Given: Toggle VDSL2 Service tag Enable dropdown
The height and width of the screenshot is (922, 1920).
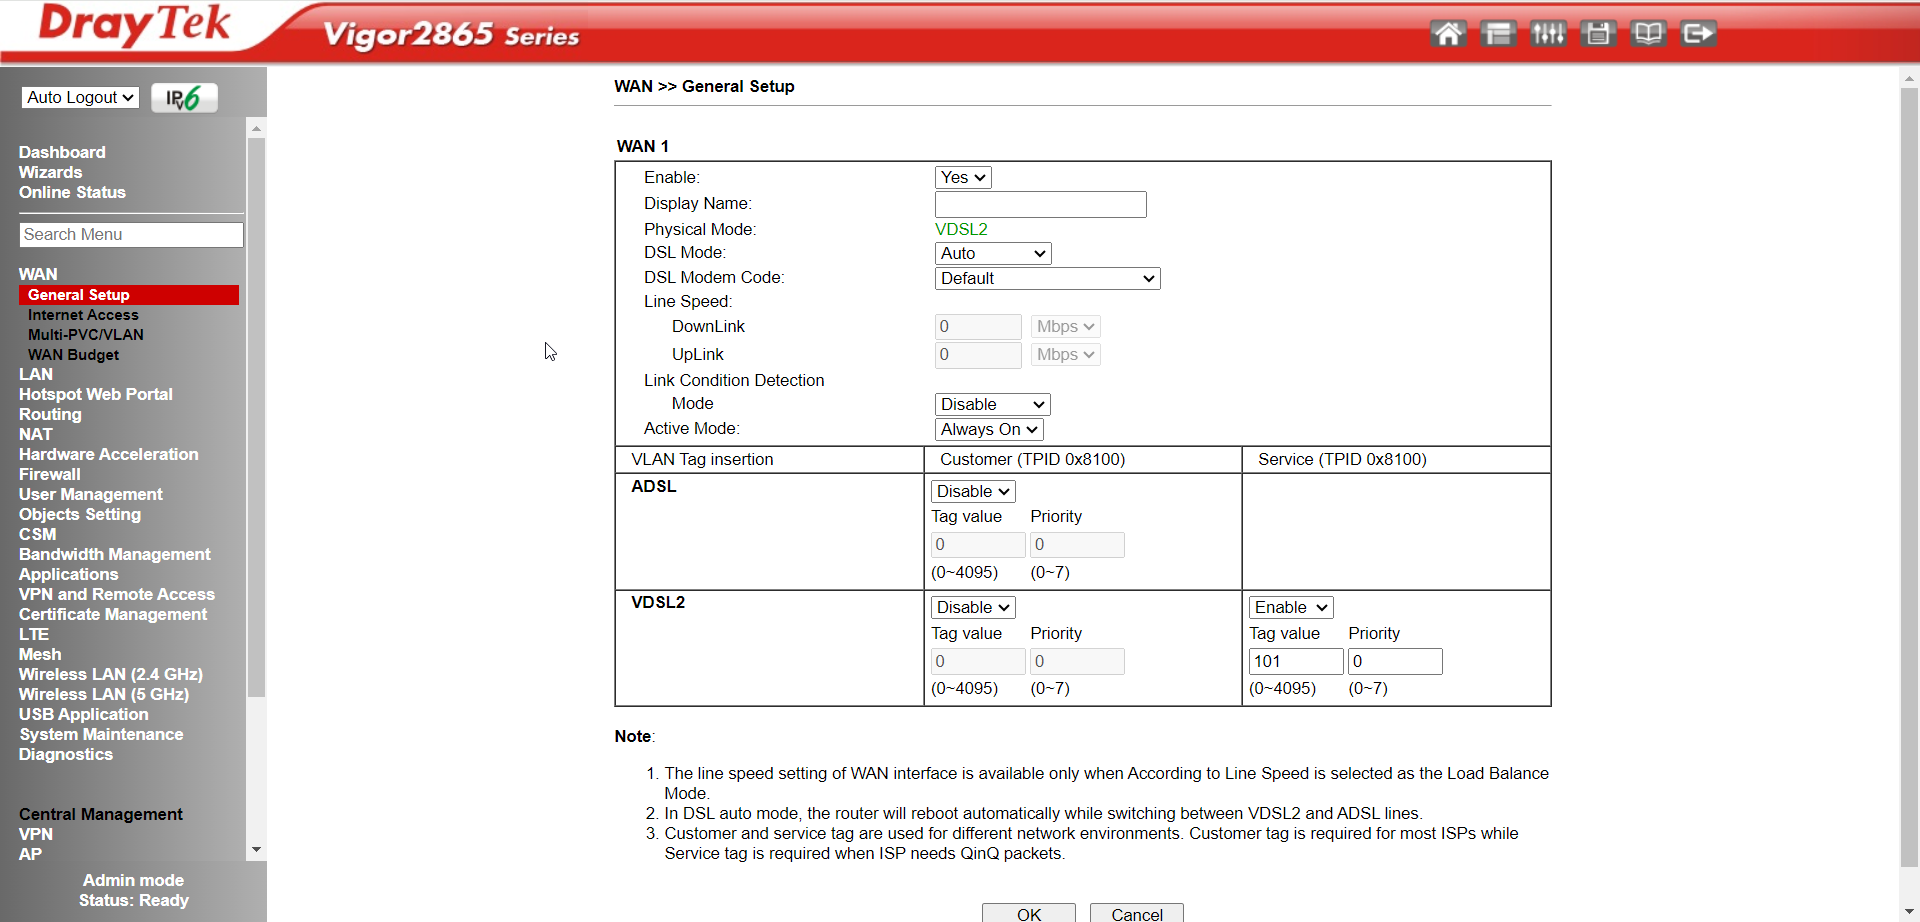Looking at the screenshot, I should (1290, 608).
